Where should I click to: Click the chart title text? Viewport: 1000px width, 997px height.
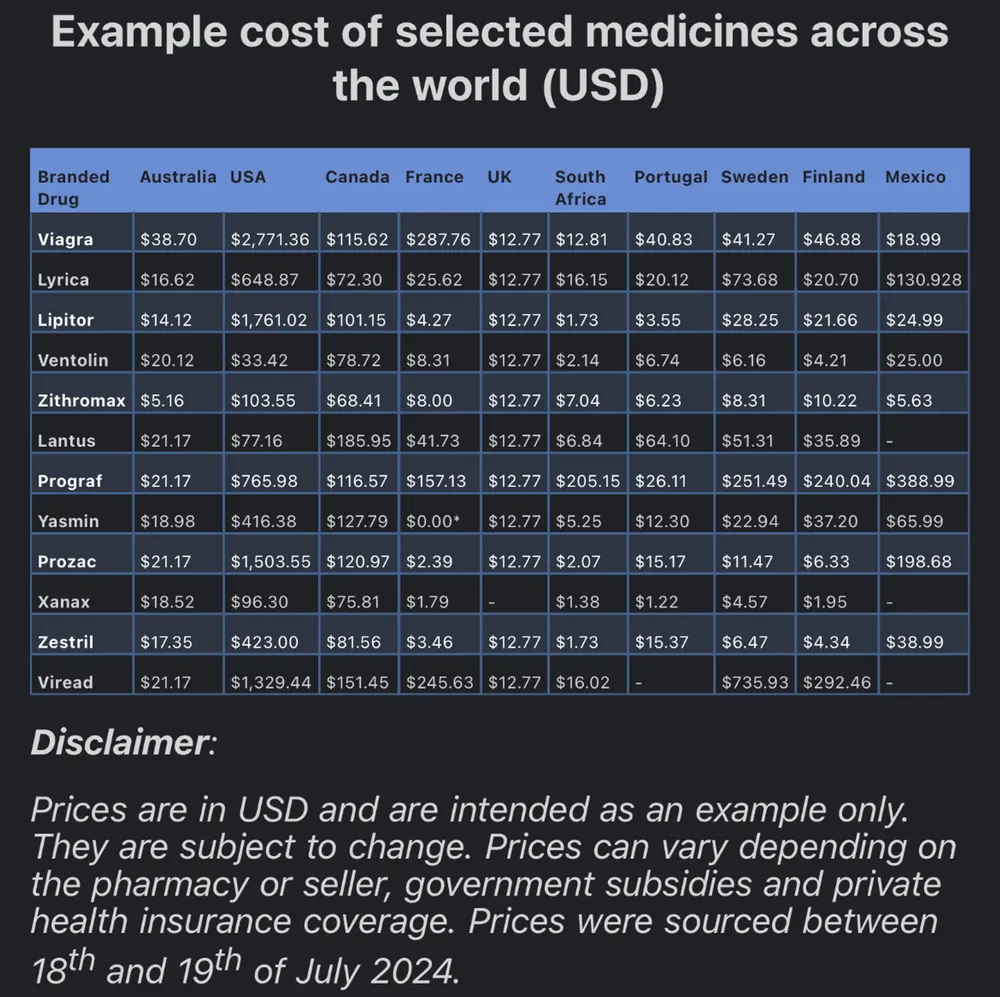[x=500, y=58]
